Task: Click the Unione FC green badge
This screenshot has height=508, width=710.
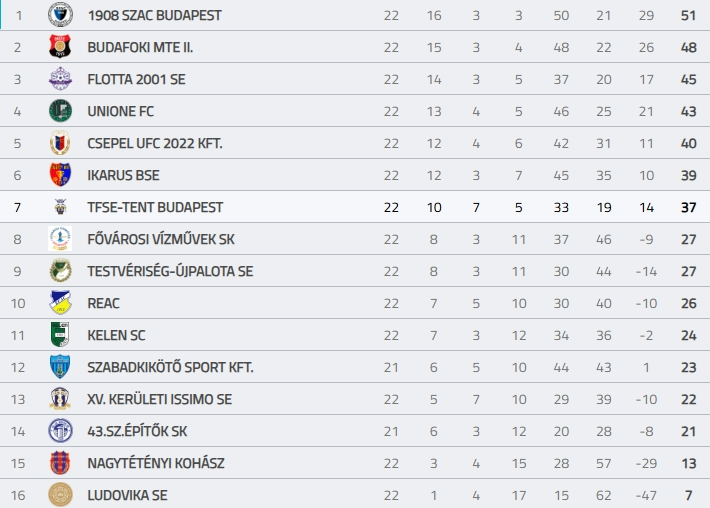Action: click(60, 111)
